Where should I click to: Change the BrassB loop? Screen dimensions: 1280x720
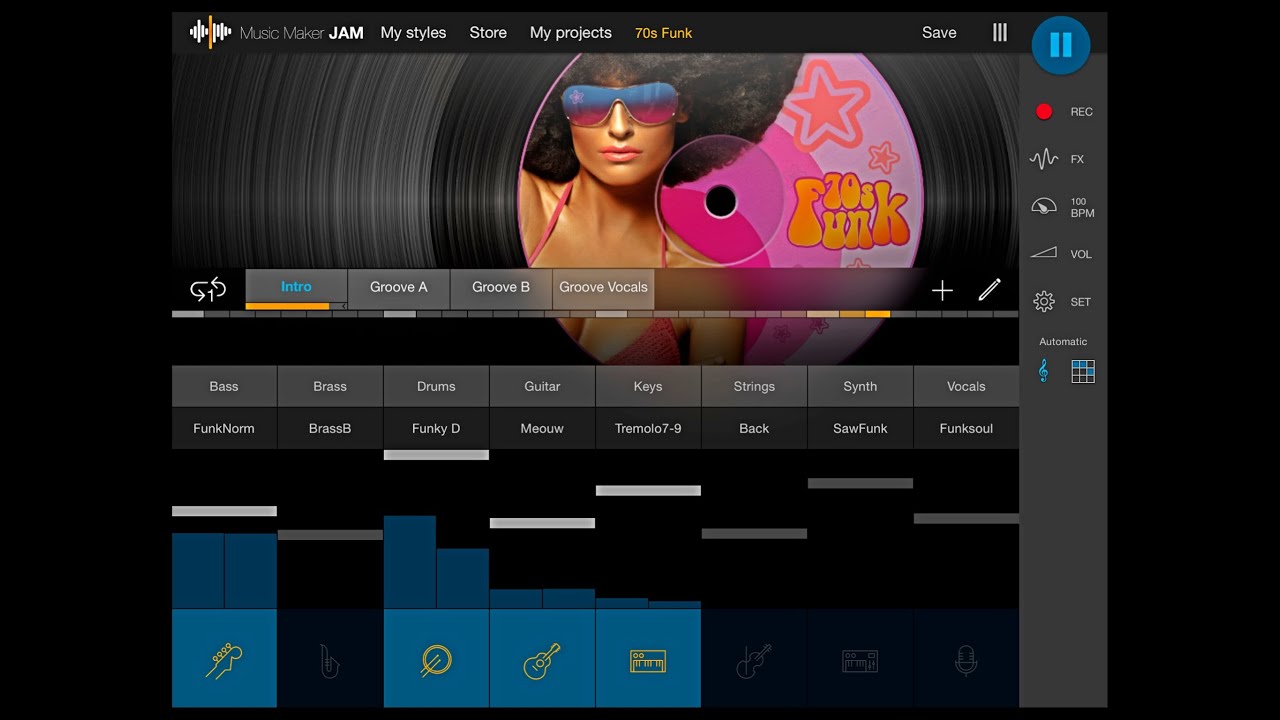tap(330, 428)
